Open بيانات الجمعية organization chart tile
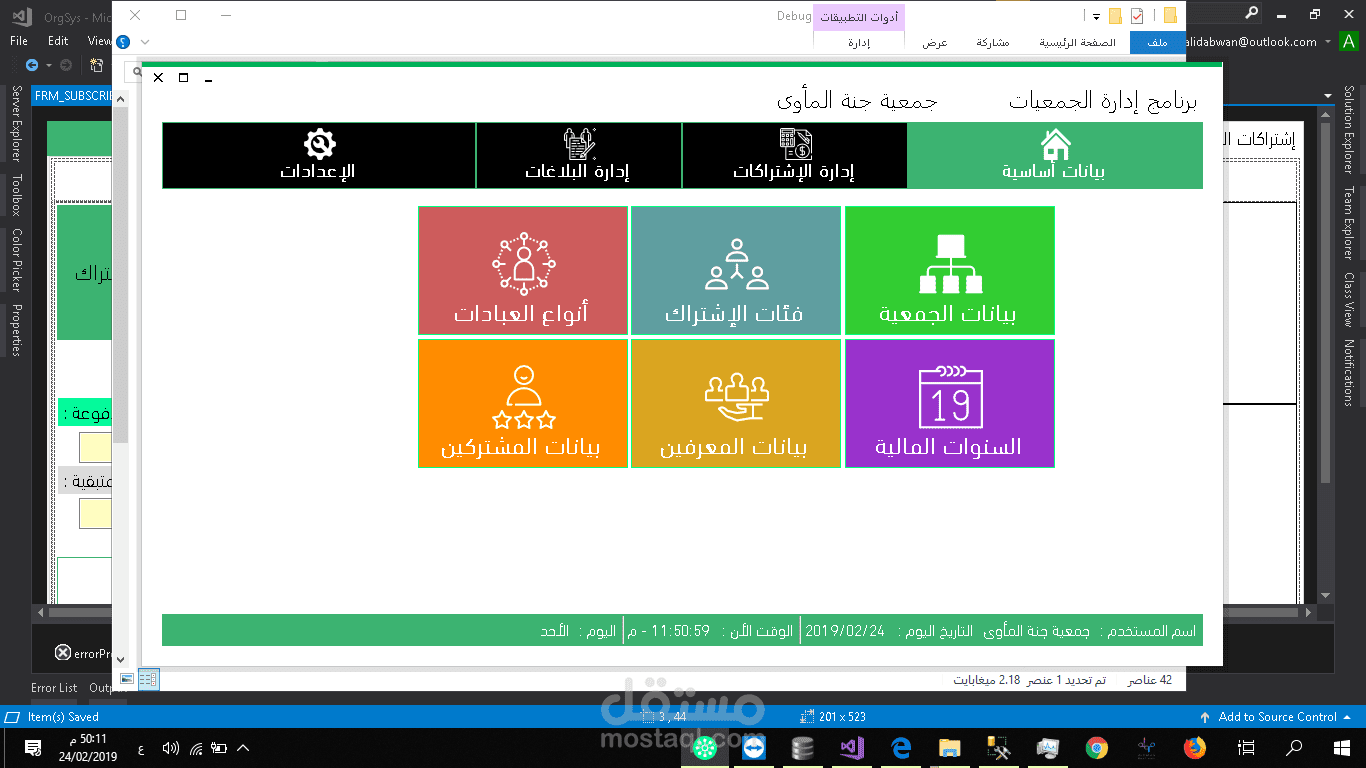 tap(949, 270)
